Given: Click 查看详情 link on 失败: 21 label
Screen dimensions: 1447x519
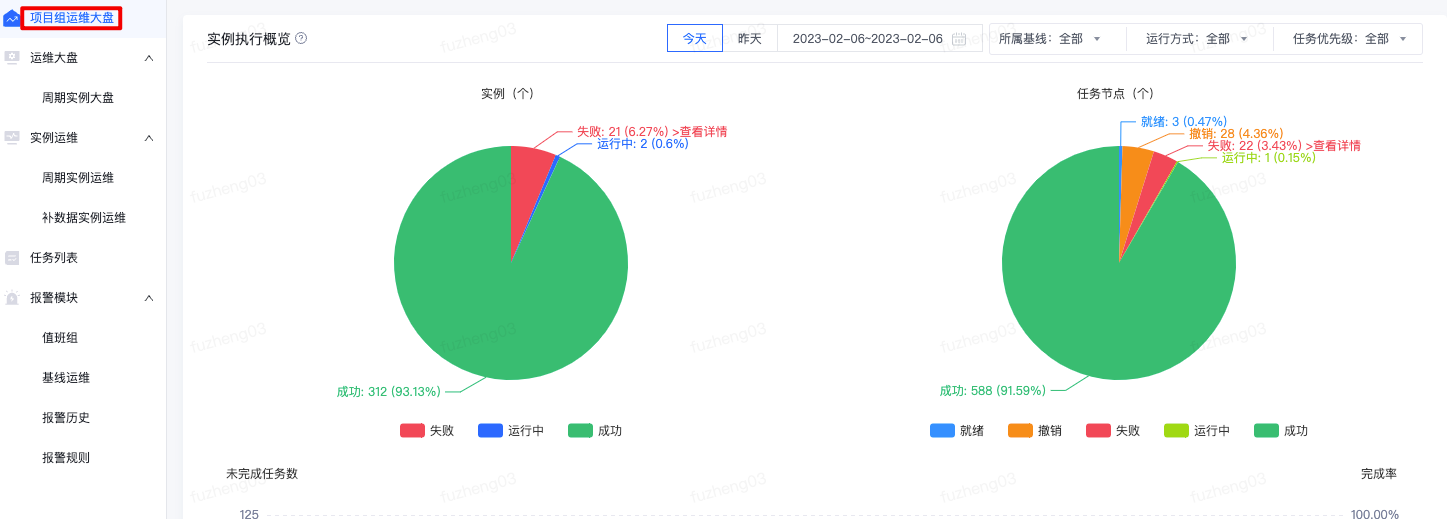Looking at the screenshot, I should point(699,131).
